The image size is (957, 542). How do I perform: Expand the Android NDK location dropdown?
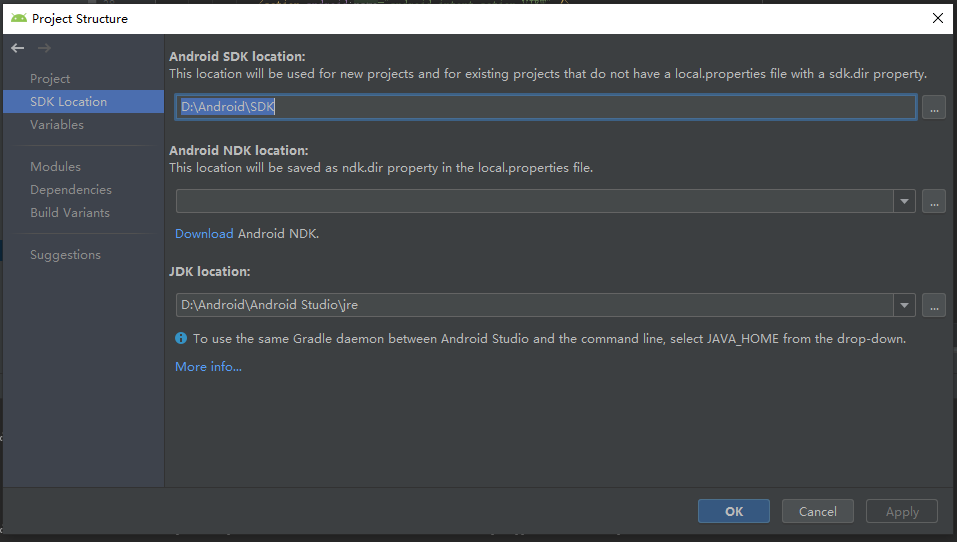pyautogui.click(x=905, y=201)
